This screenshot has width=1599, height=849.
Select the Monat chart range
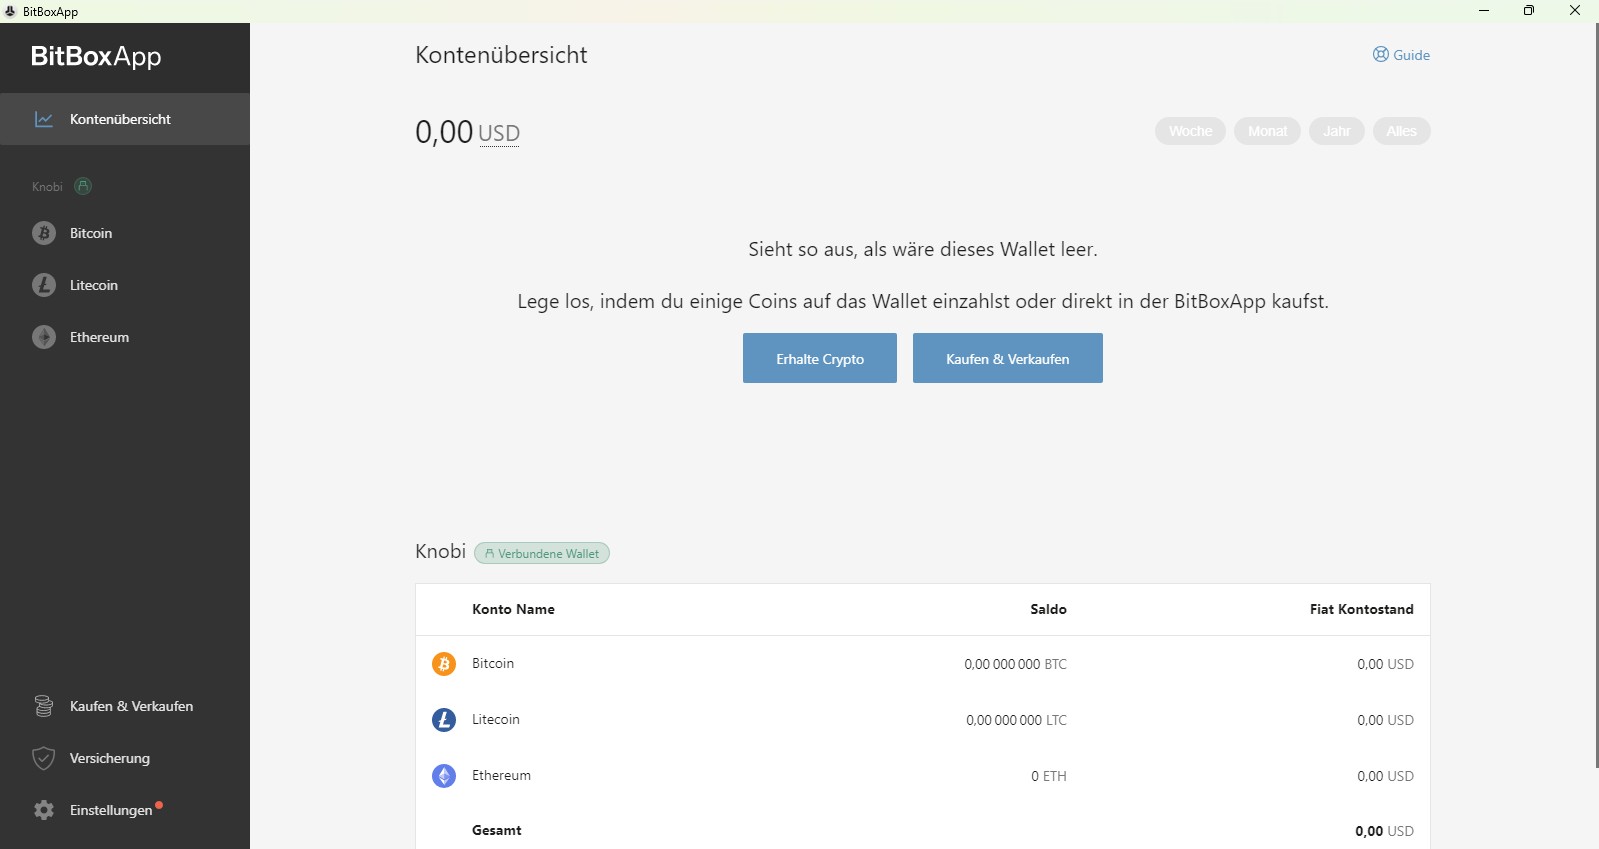[x=1267, y=131]
